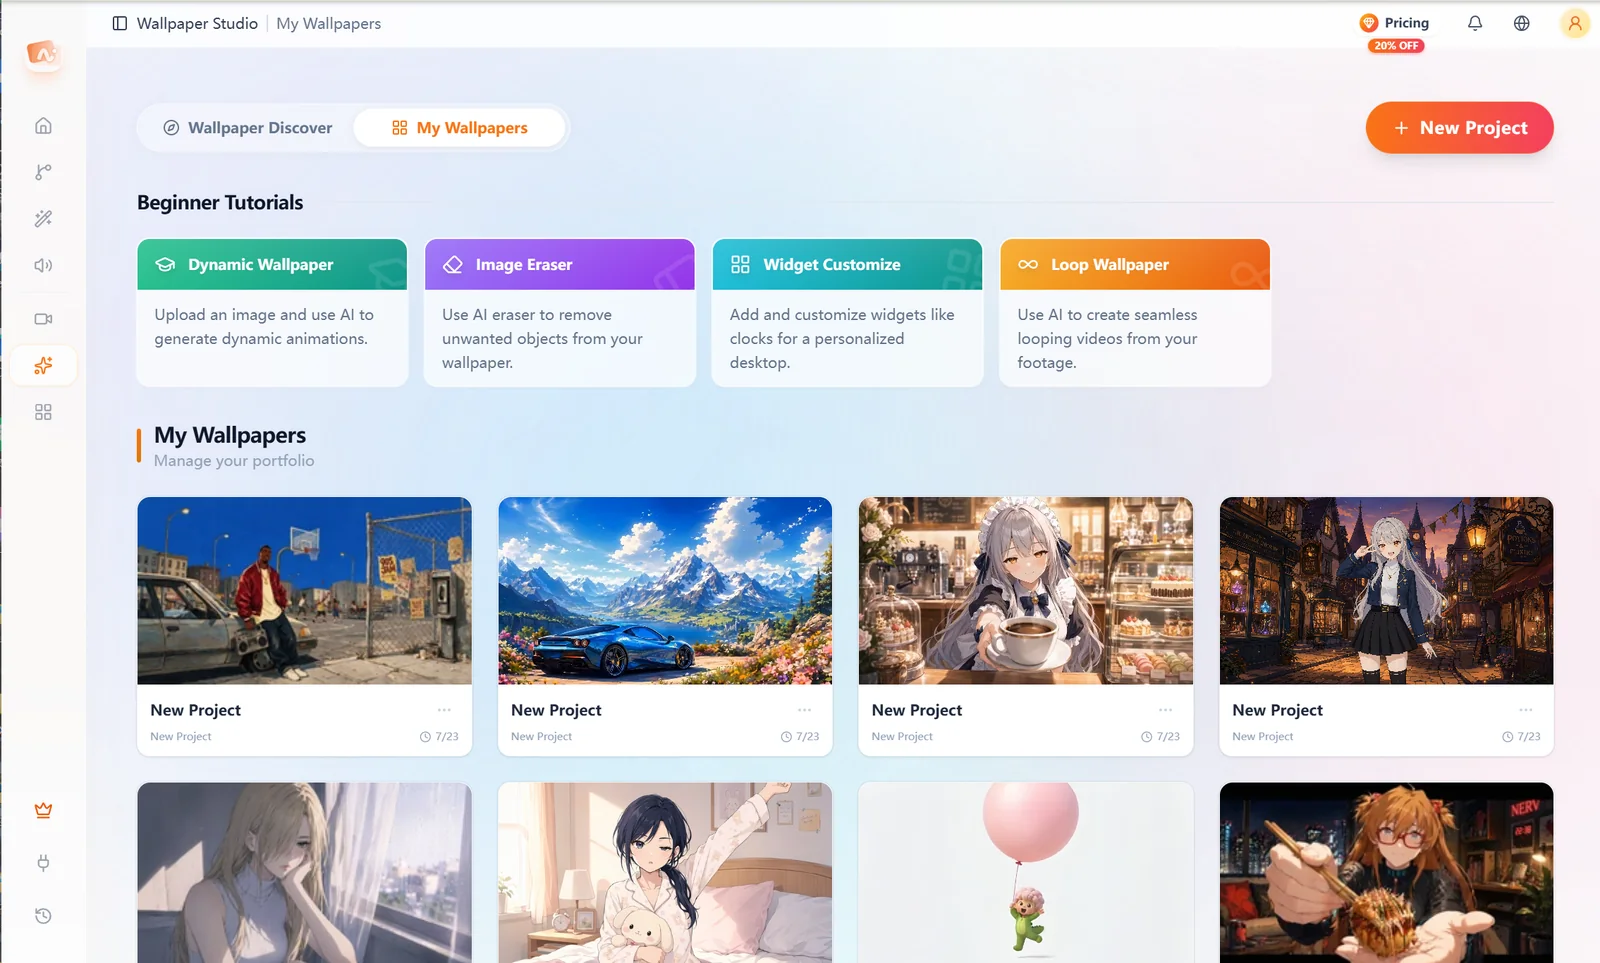
Task: Click New Project title under night street wallpaper
Action: pos(1277,710)
